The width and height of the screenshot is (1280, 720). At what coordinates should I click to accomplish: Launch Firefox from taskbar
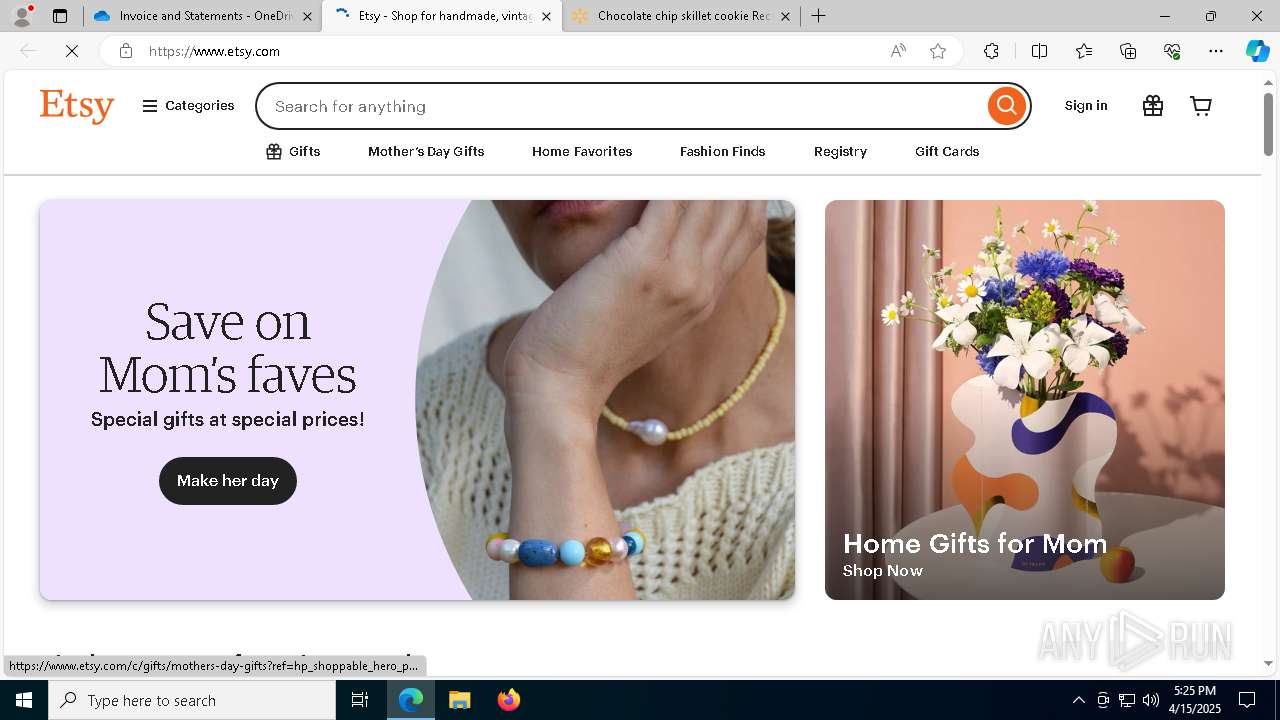509,700
